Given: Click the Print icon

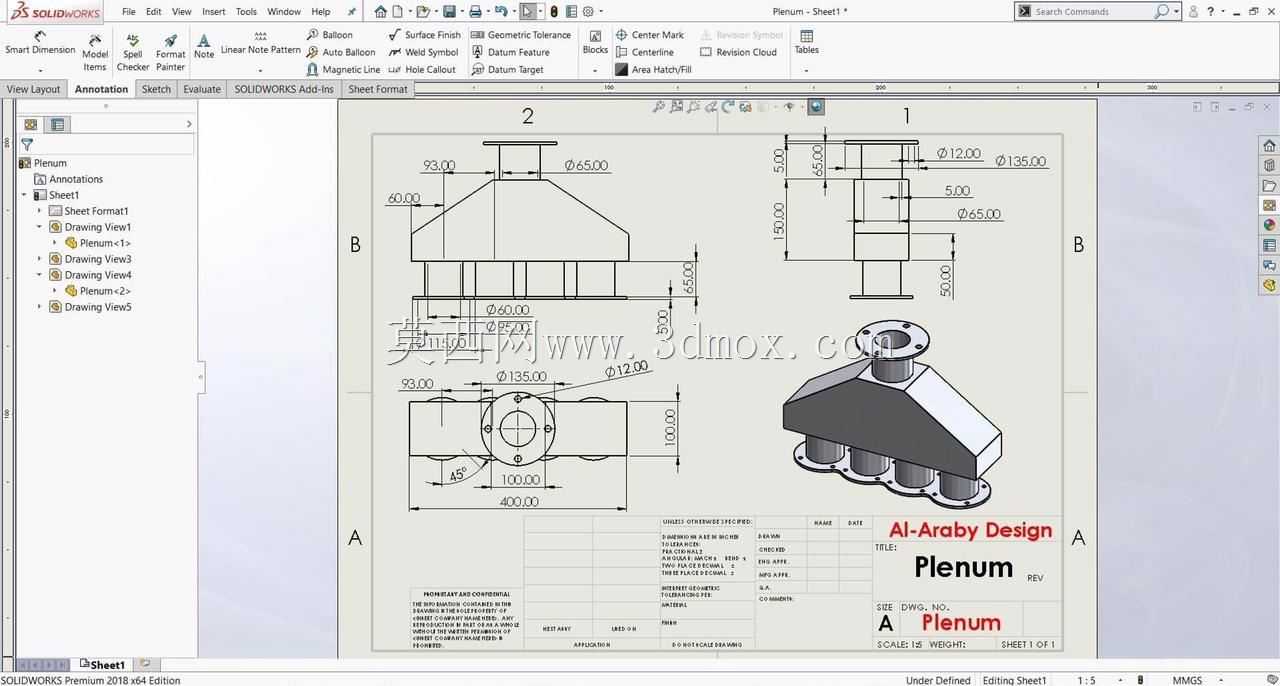Looking at the screenshot, I should coord(475,12).
